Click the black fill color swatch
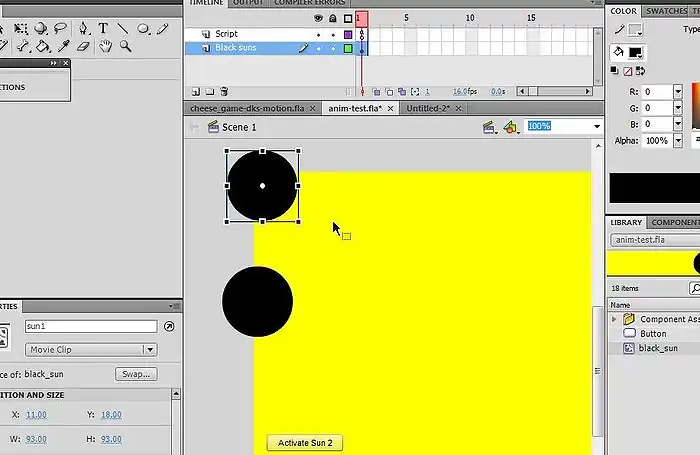The height and width of the screenshot is (455, 700). pyautogui.click(x=636, y=53)
